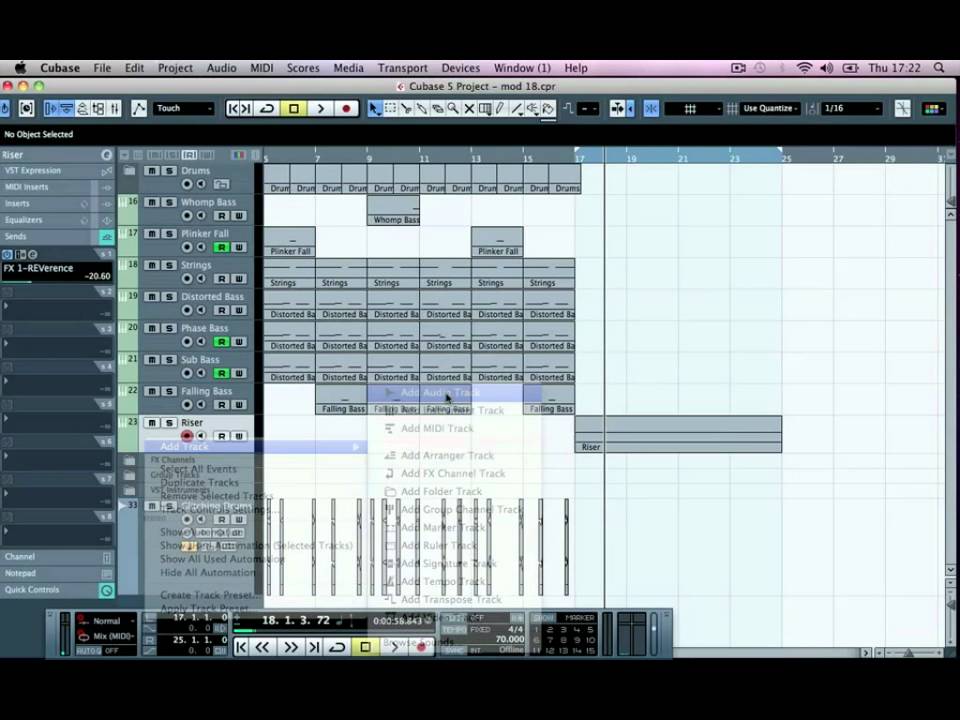Screen dimensions: 960x720
Task: Open the Mix (MIDI) cycle record dropdown
Action: coord(107,636)
